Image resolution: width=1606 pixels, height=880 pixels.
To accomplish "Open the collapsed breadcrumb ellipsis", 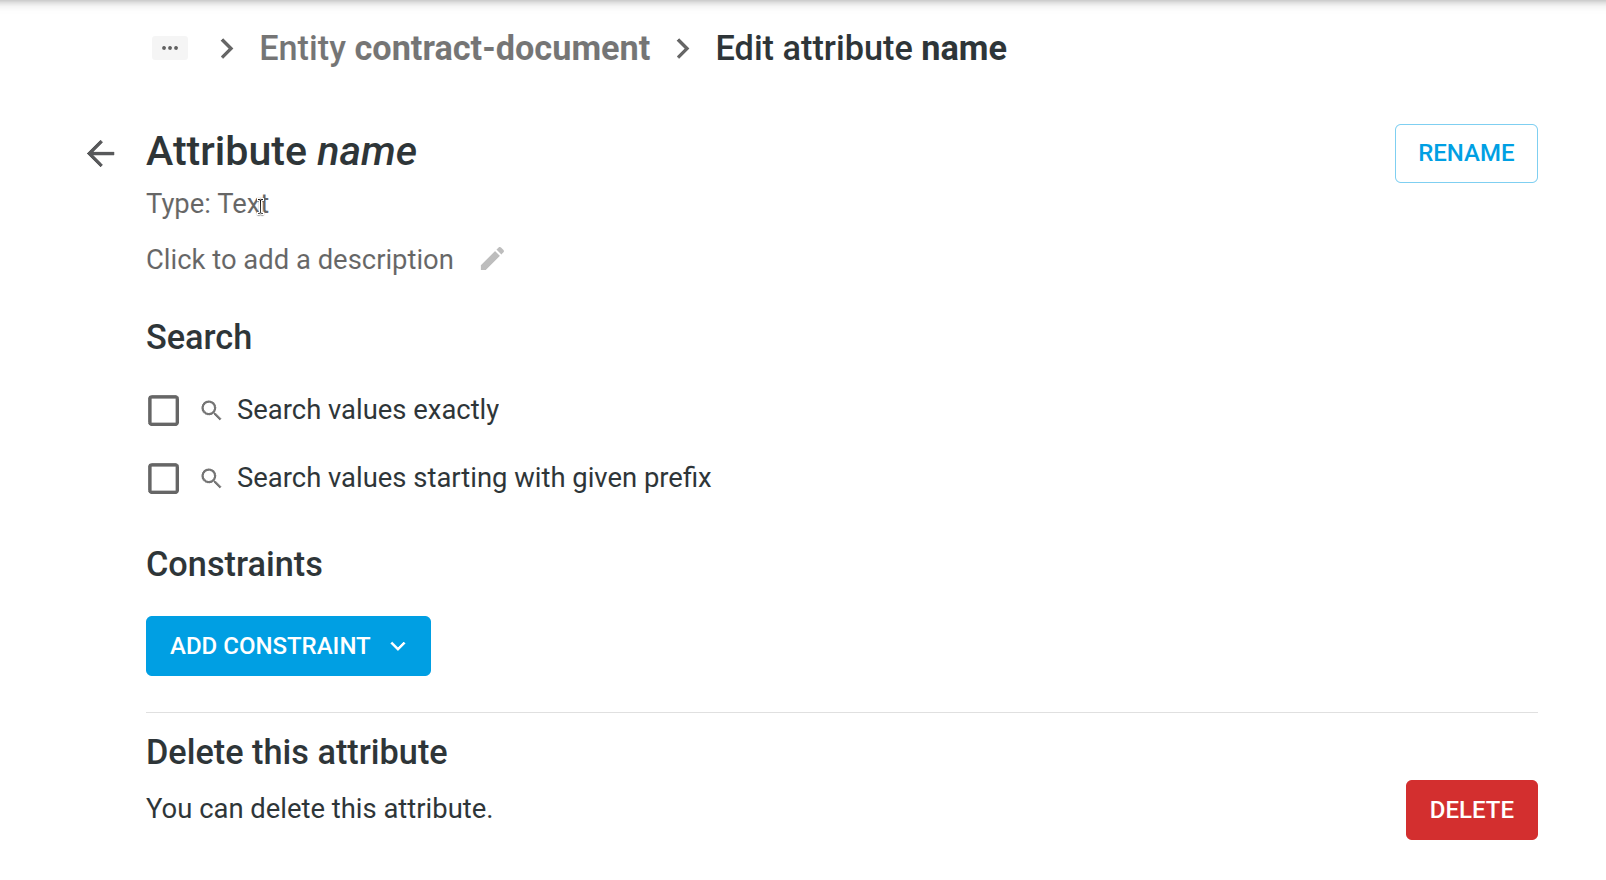I will [x=170, y=48].
